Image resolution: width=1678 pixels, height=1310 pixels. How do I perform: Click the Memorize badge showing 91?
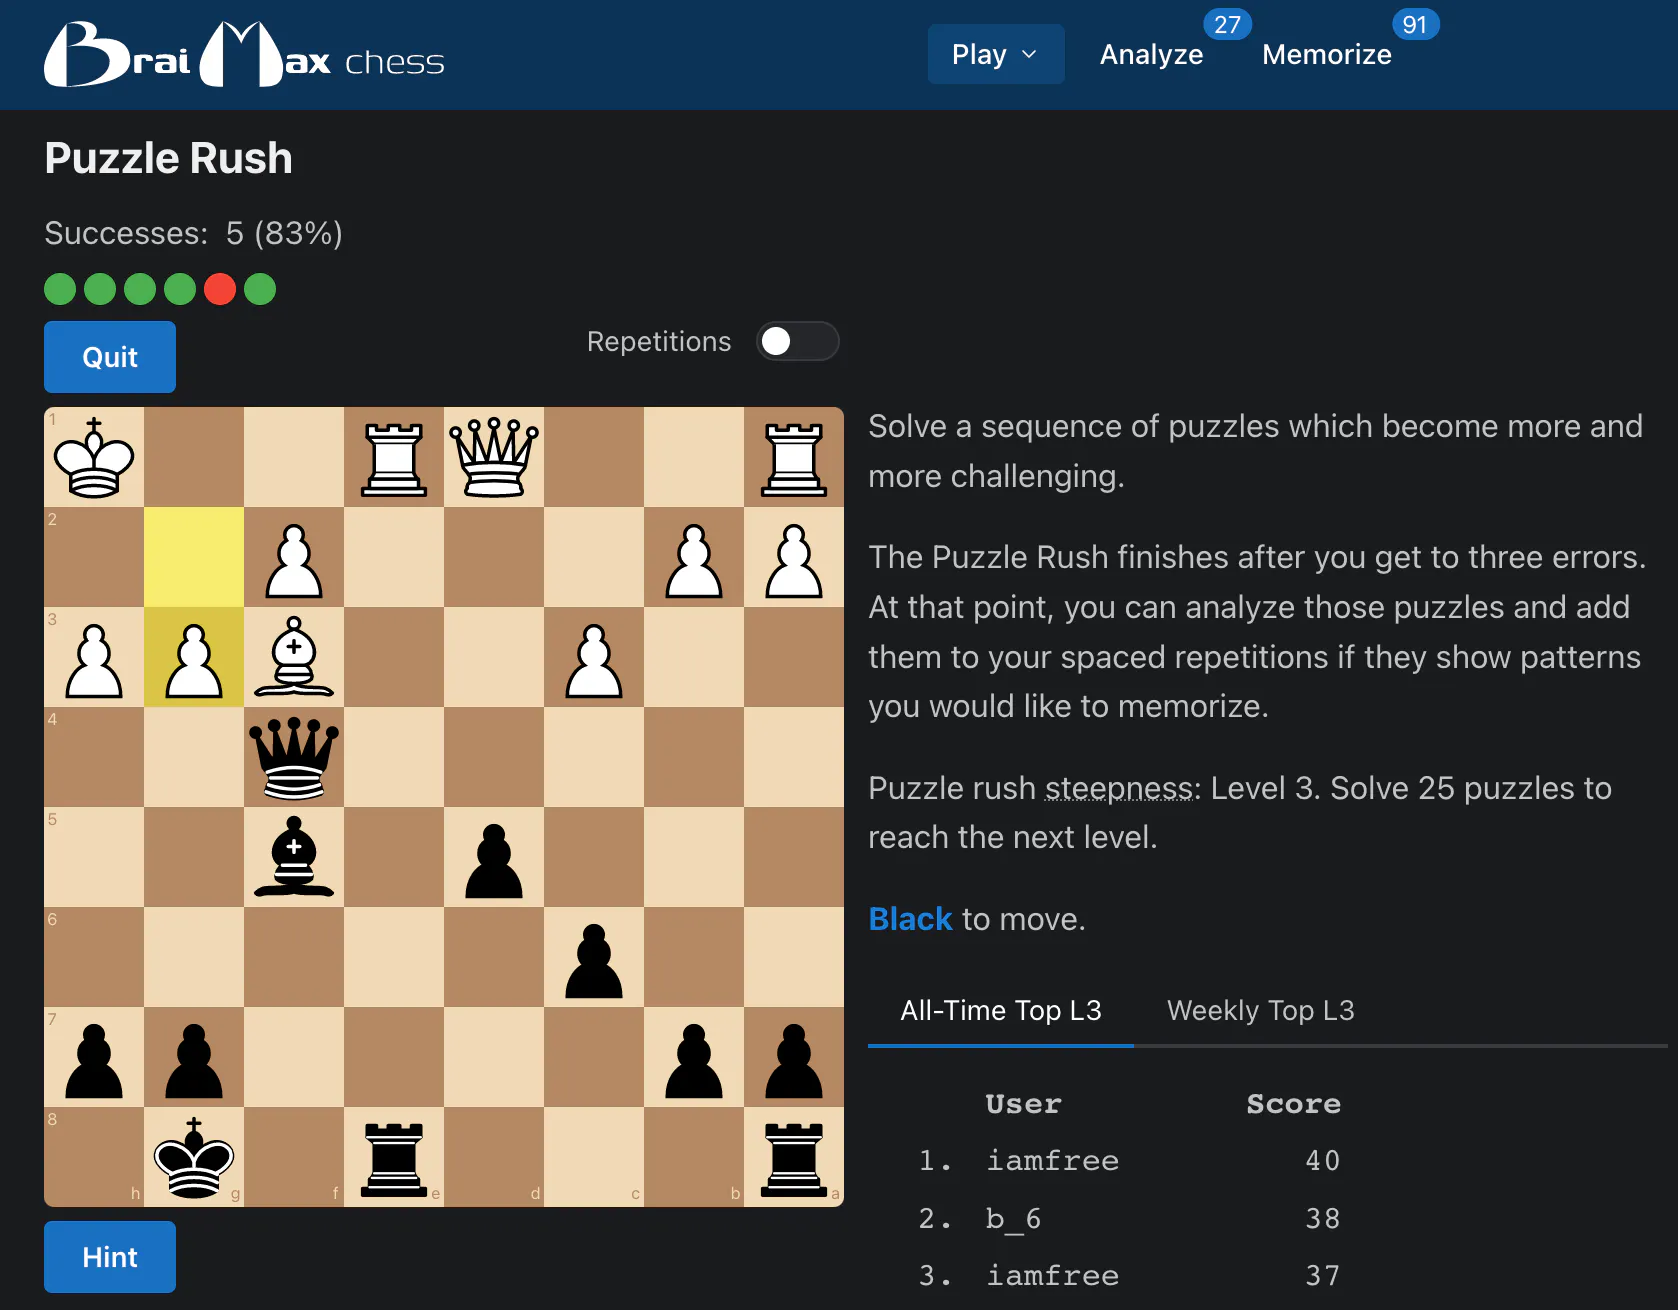[1415, 24]
